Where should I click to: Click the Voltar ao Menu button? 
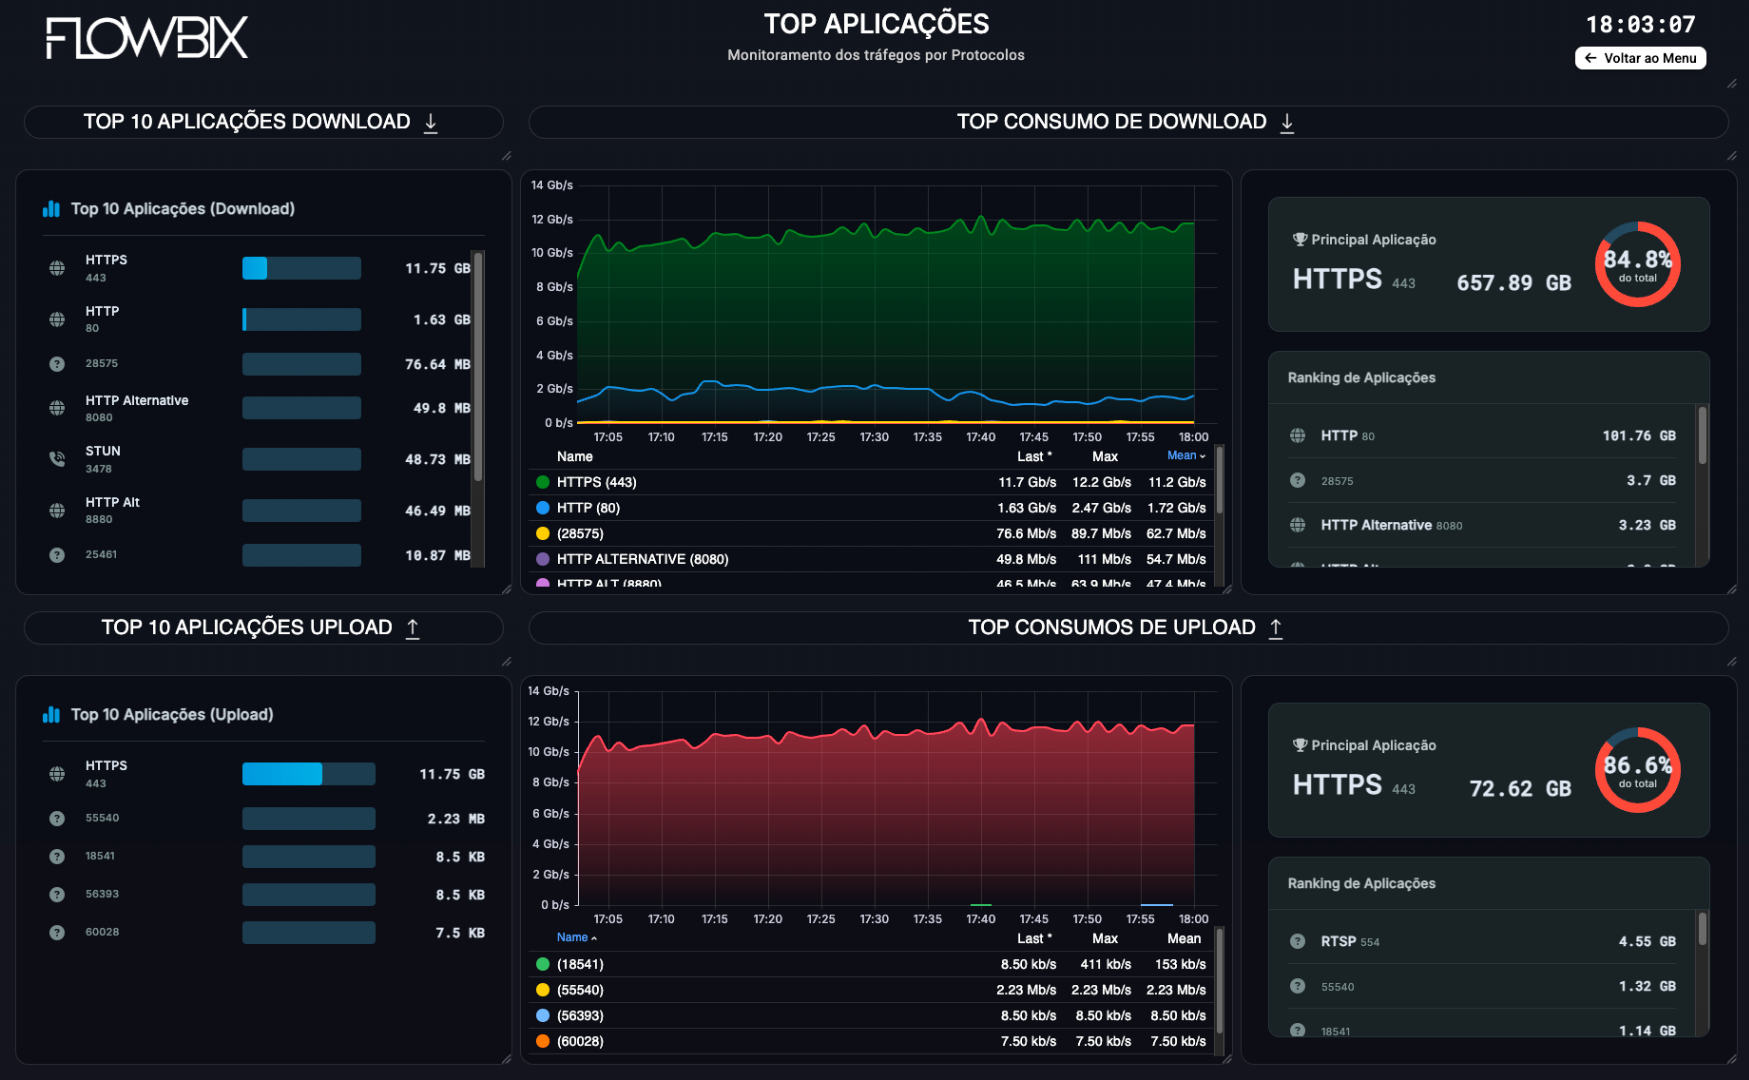(1640, 57)
